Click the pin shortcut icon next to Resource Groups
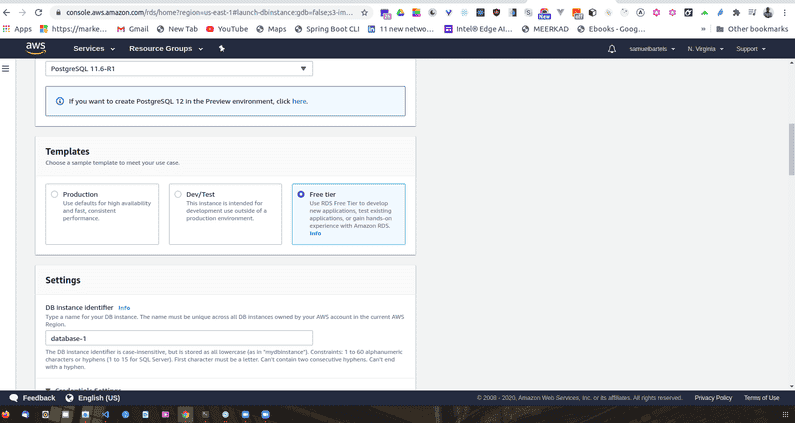Image resolution: width=795 pixels, height=423 pixels. click(x=222, y=49)
